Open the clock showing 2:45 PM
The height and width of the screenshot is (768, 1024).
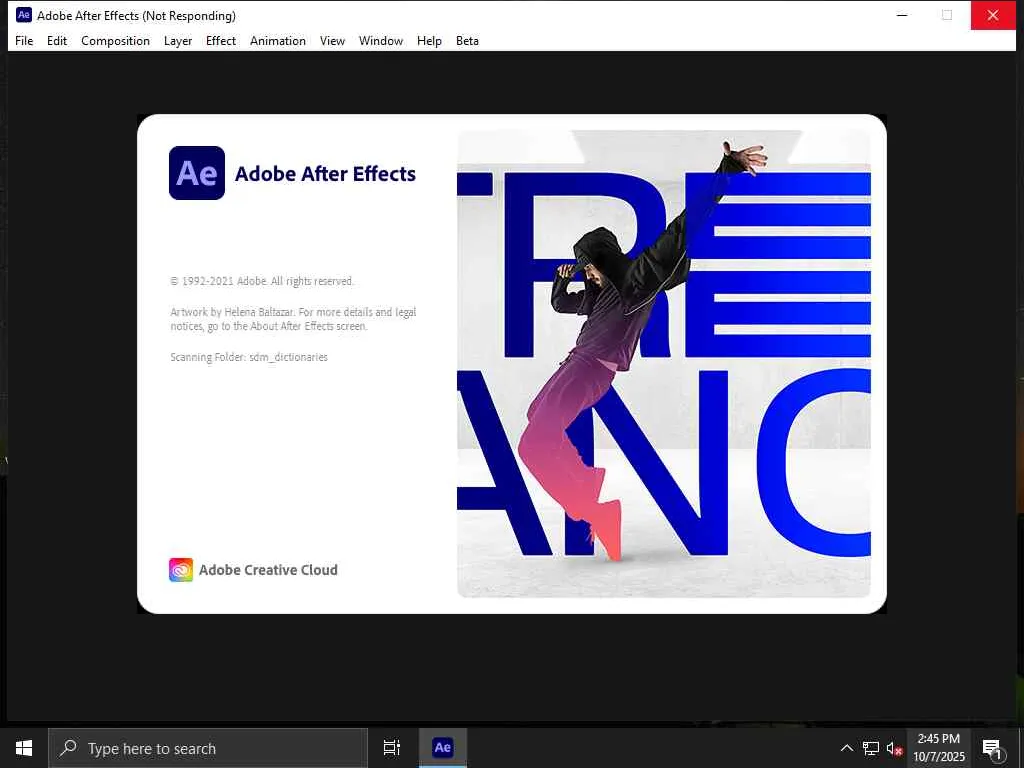point(938,748)
